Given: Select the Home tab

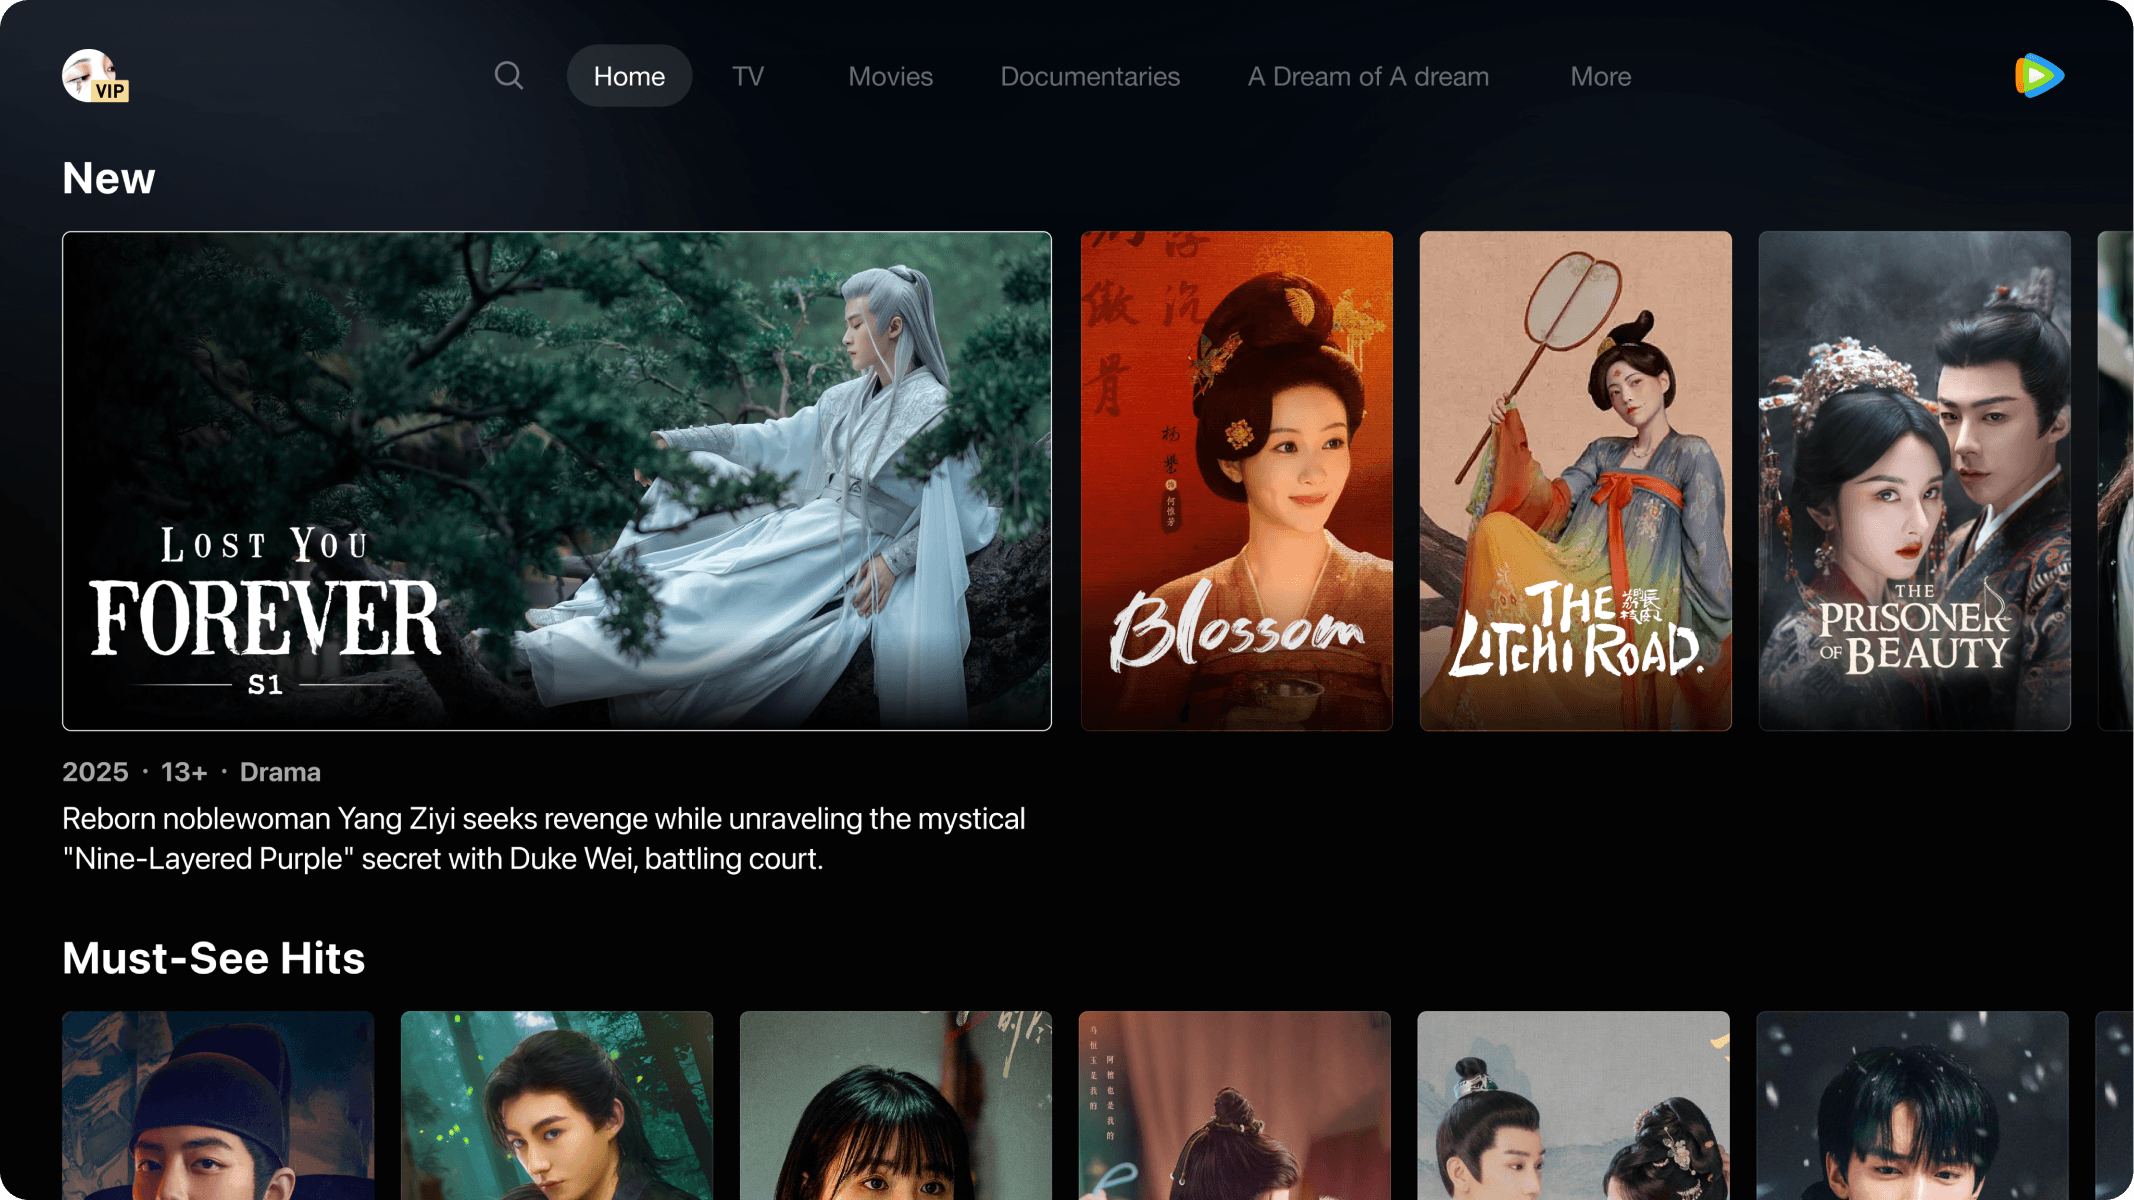Looking at the screenshot, I should (x=629, y=76).
